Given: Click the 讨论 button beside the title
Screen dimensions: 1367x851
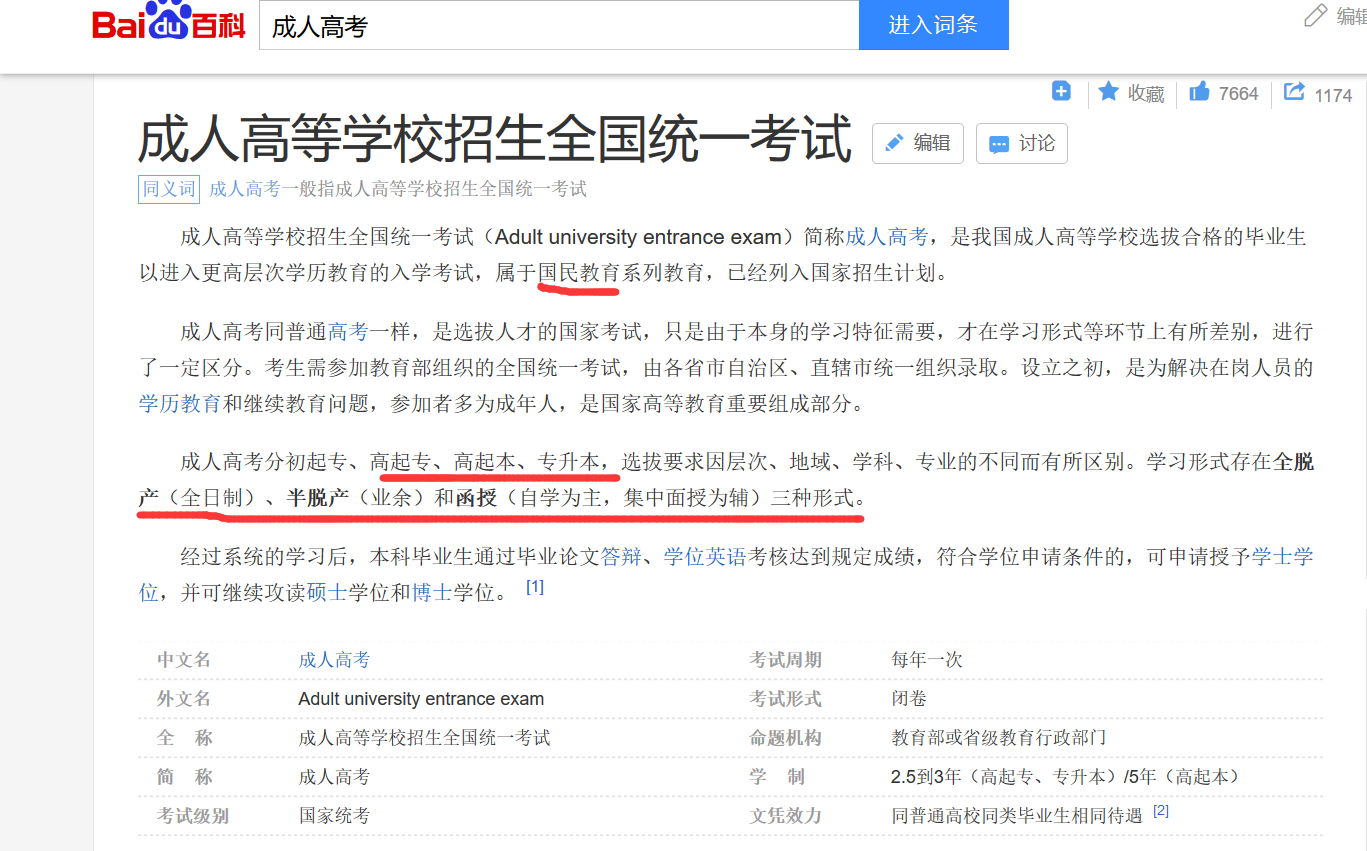Looking at the screenshot, I should 1022,143.
